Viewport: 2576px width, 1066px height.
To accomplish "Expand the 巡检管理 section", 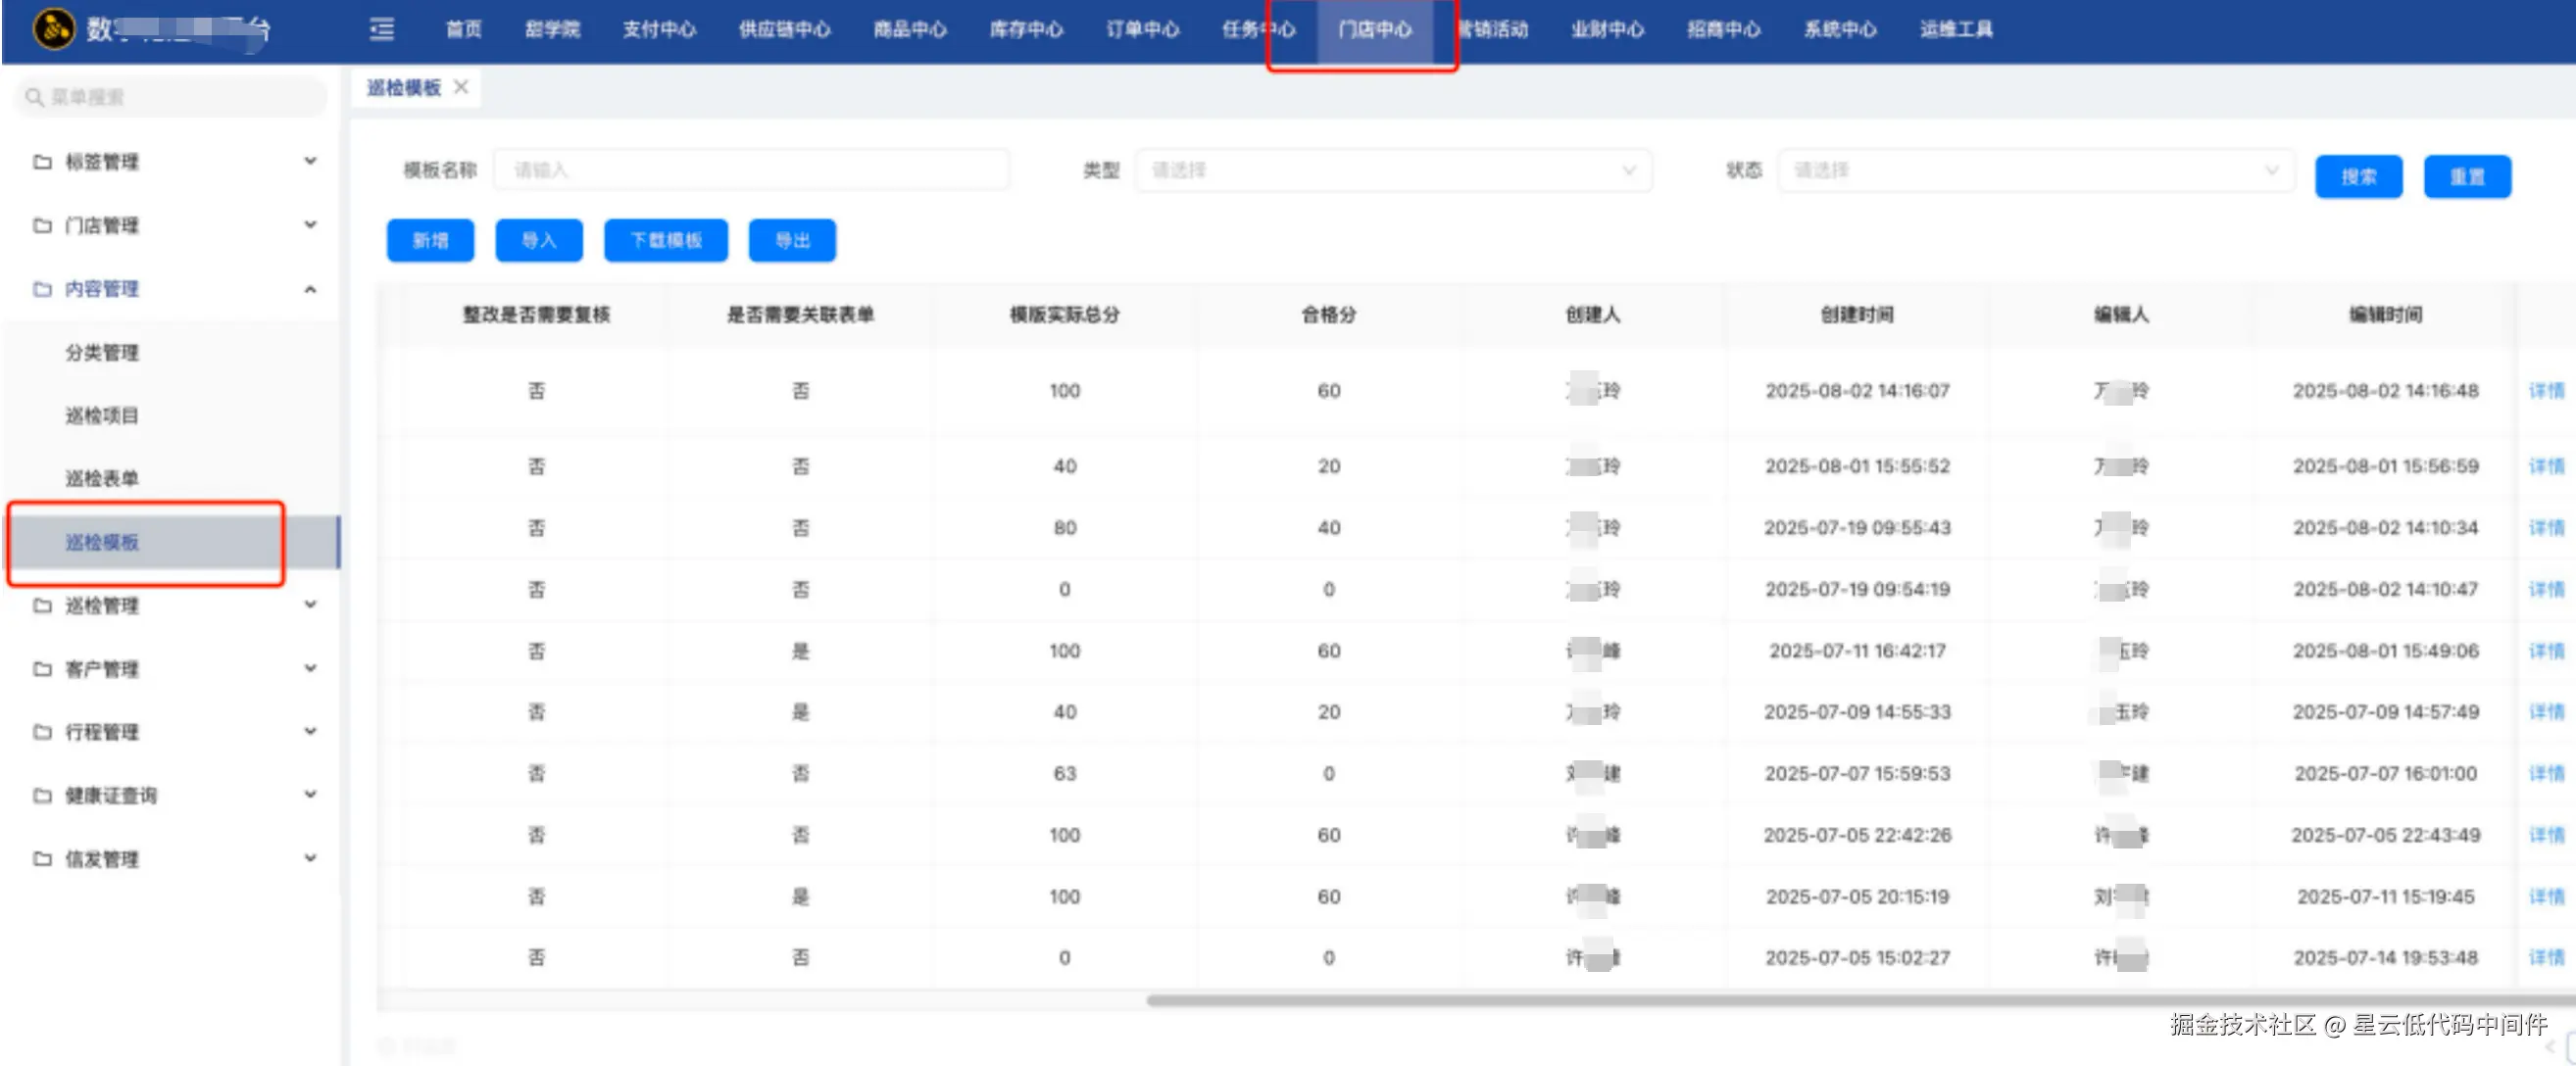I will click(x=310, y=604).
